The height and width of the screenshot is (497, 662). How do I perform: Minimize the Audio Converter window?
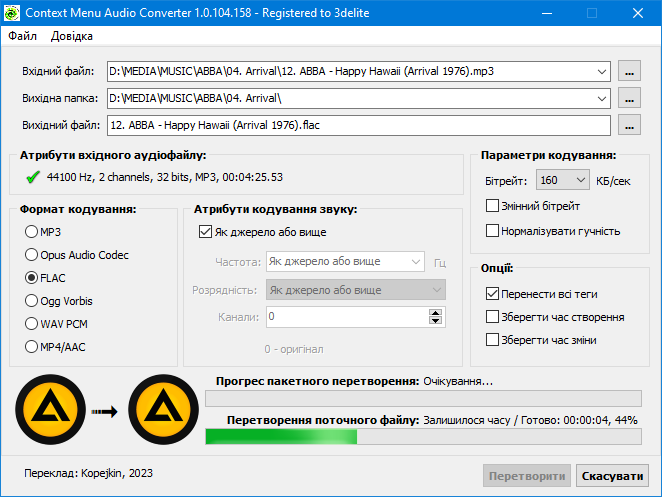tap(547, 13)
